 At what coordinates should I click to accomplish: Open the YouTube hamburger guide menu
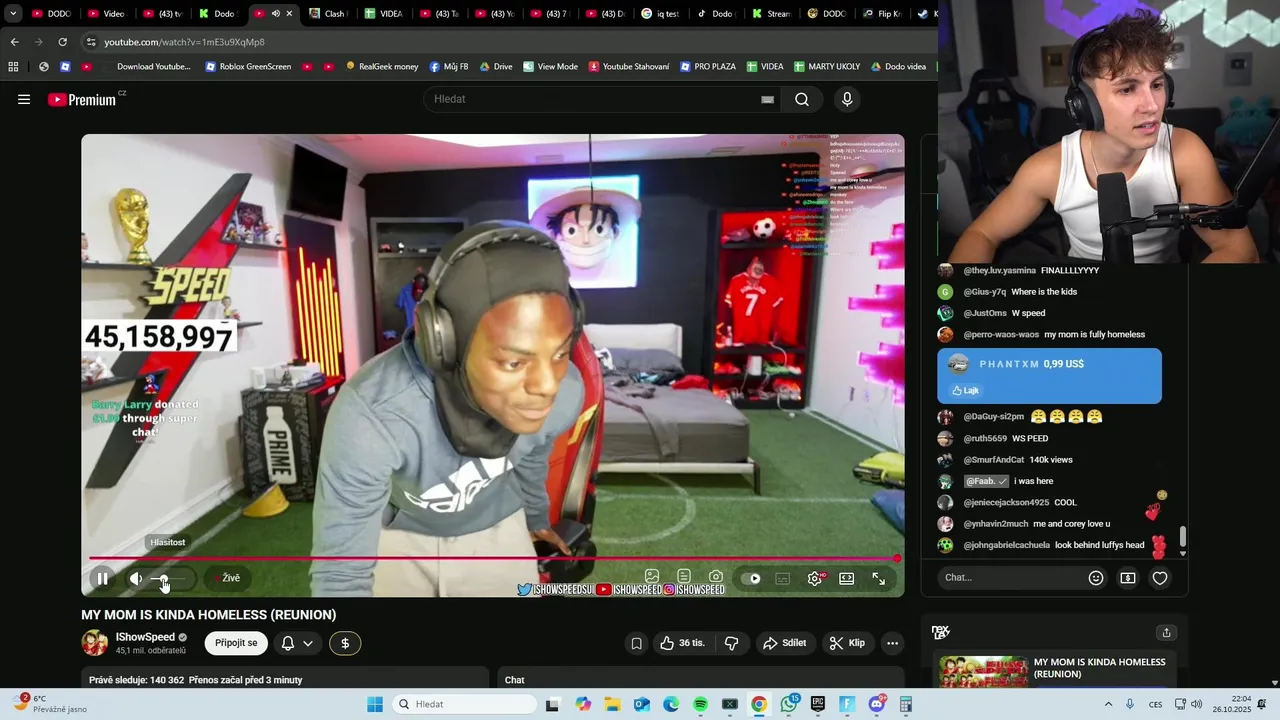[24, 99]
